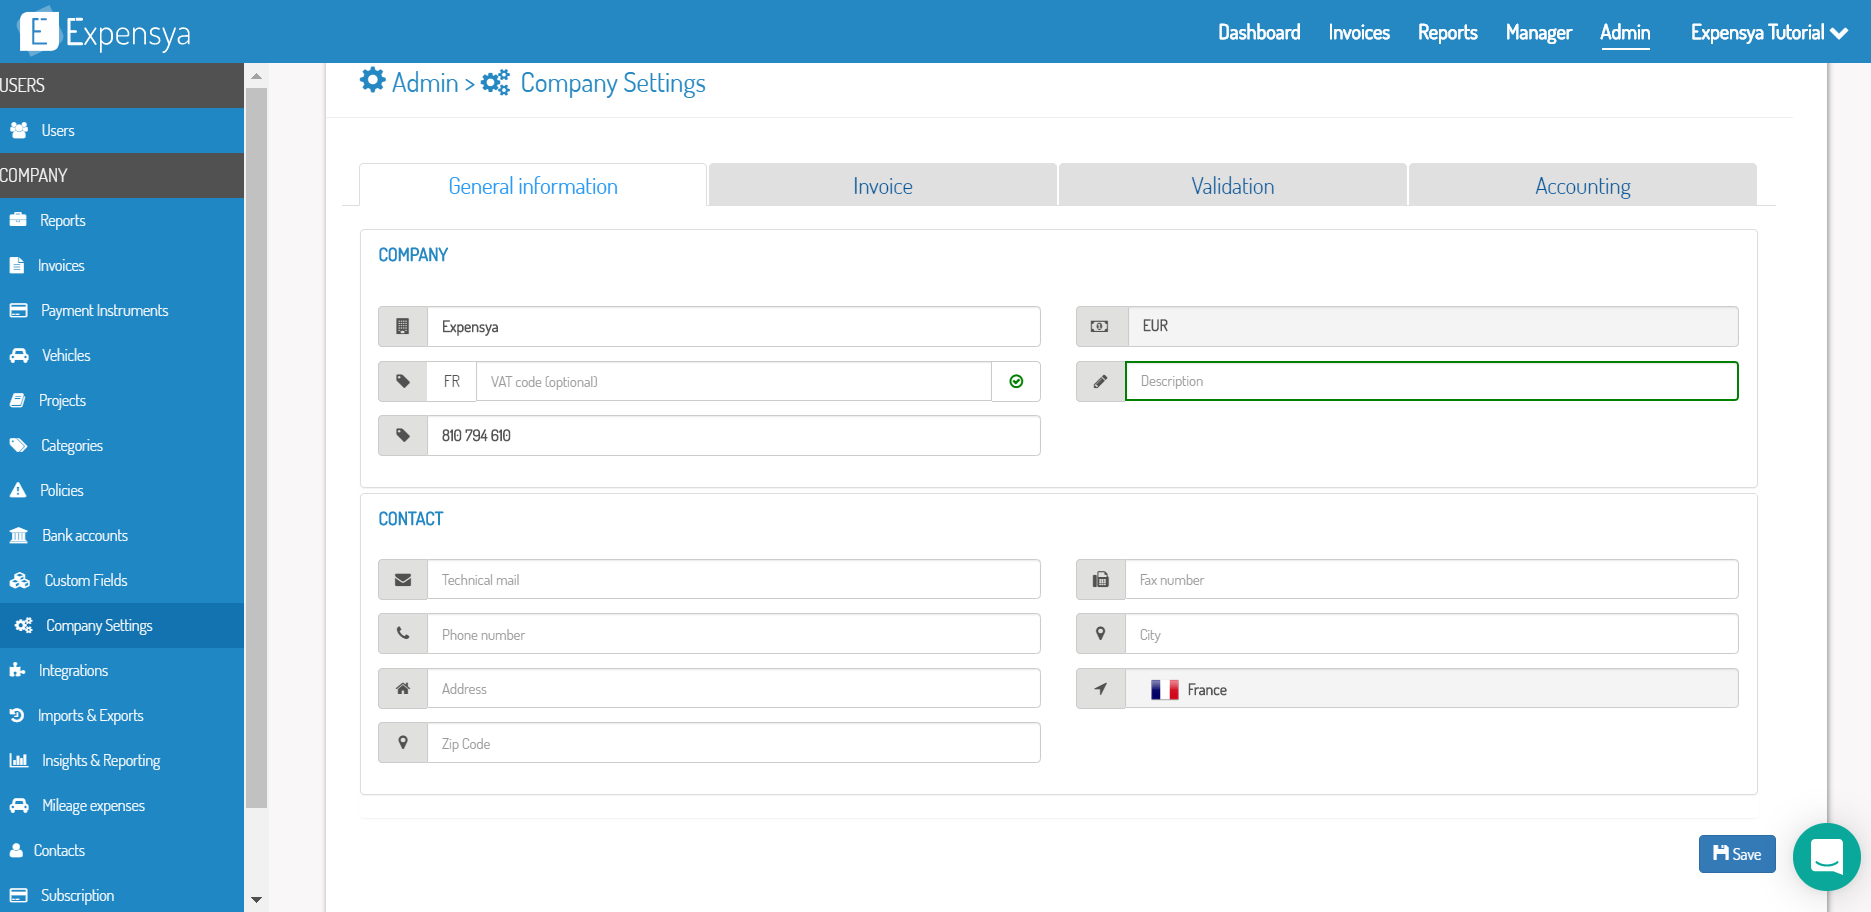Click the Subscription card icon
Screen dimensions: 1871x912
pos(18,895)
